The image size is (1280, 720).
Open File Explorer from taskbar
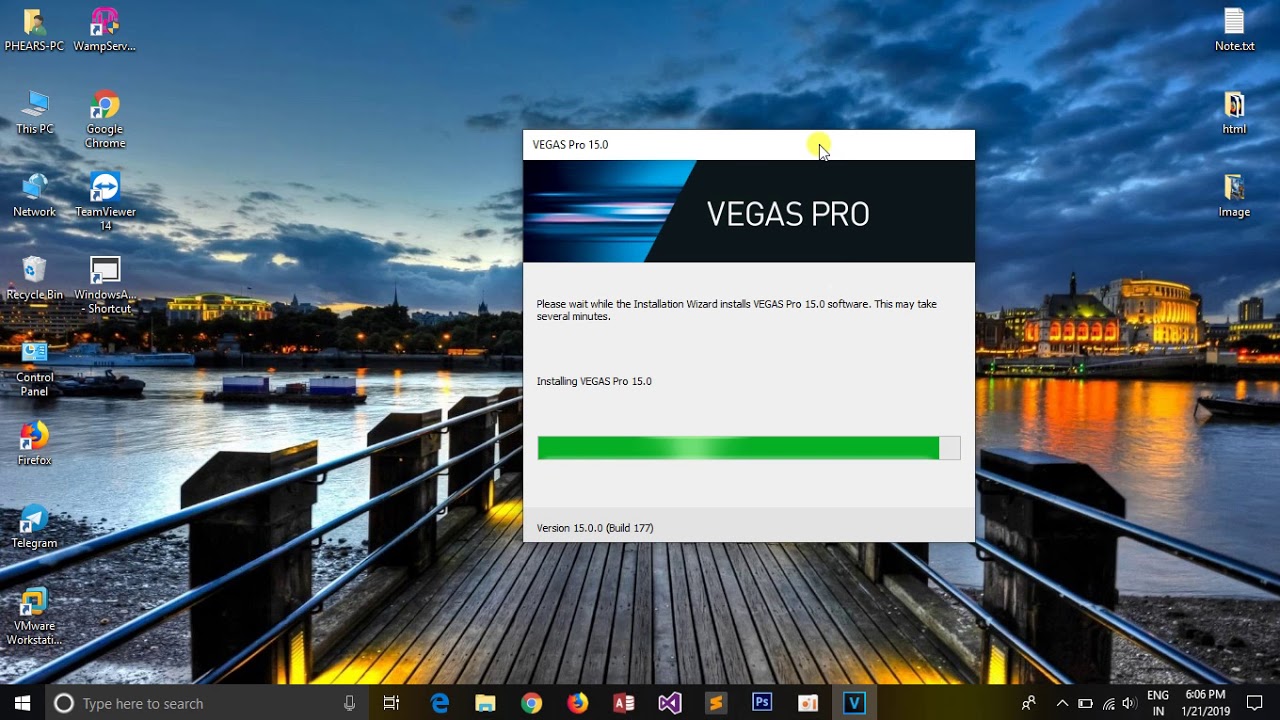pyautogui.click(x=485, y=703)
